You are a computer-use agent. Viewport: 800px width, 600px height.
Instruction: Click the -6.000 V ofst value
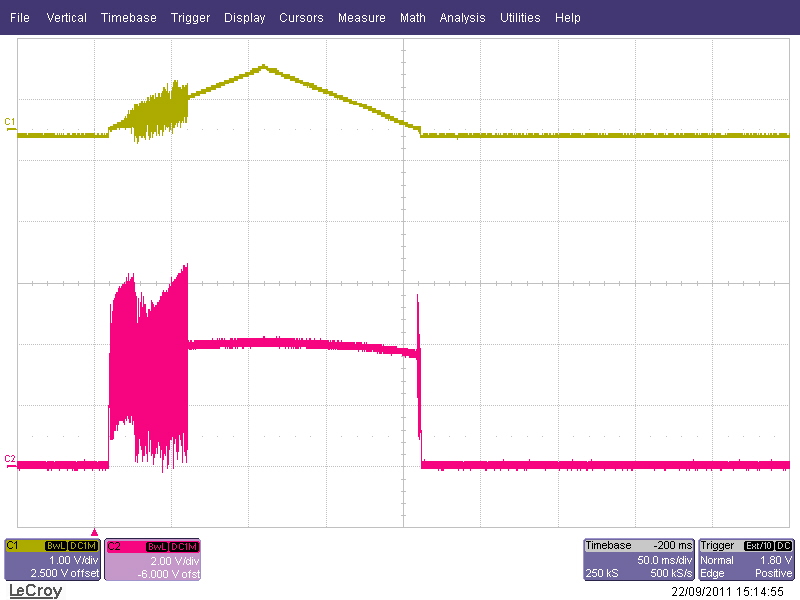(168, 574)
